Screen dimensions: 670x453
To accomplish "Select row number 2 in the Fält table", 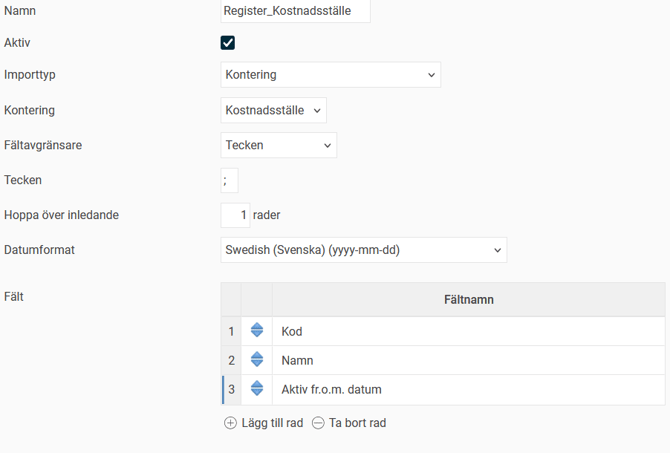I will click(231, 360).
